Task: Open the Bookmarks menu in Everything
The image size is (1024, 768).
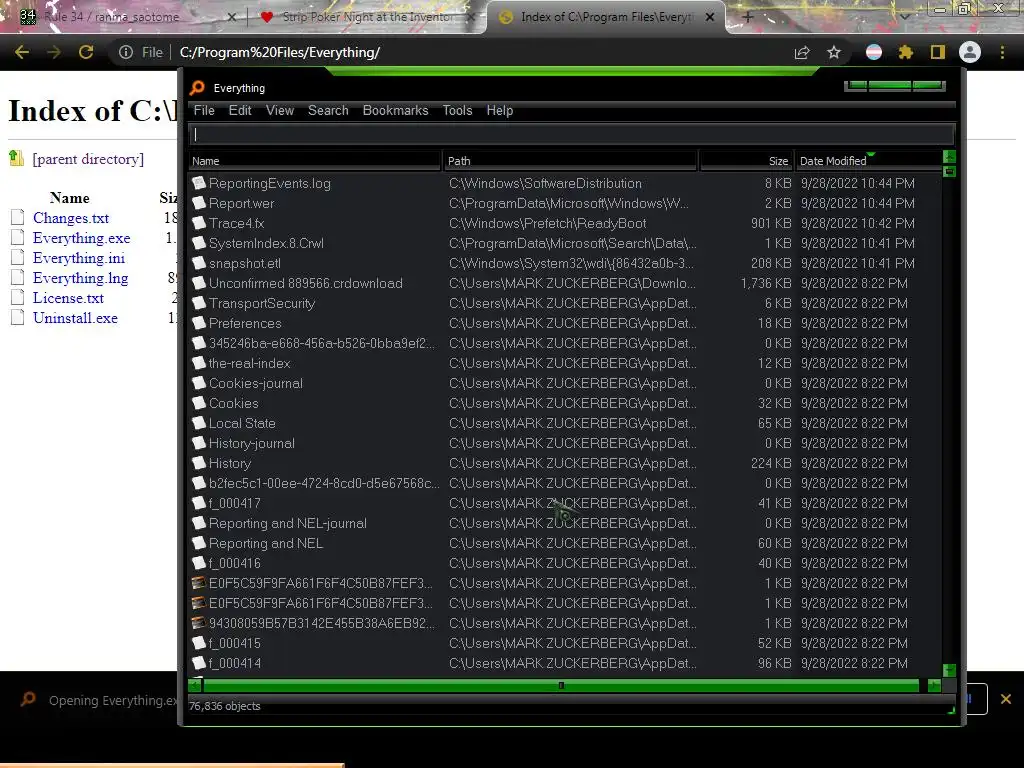Action: click(x=395, y=110)
